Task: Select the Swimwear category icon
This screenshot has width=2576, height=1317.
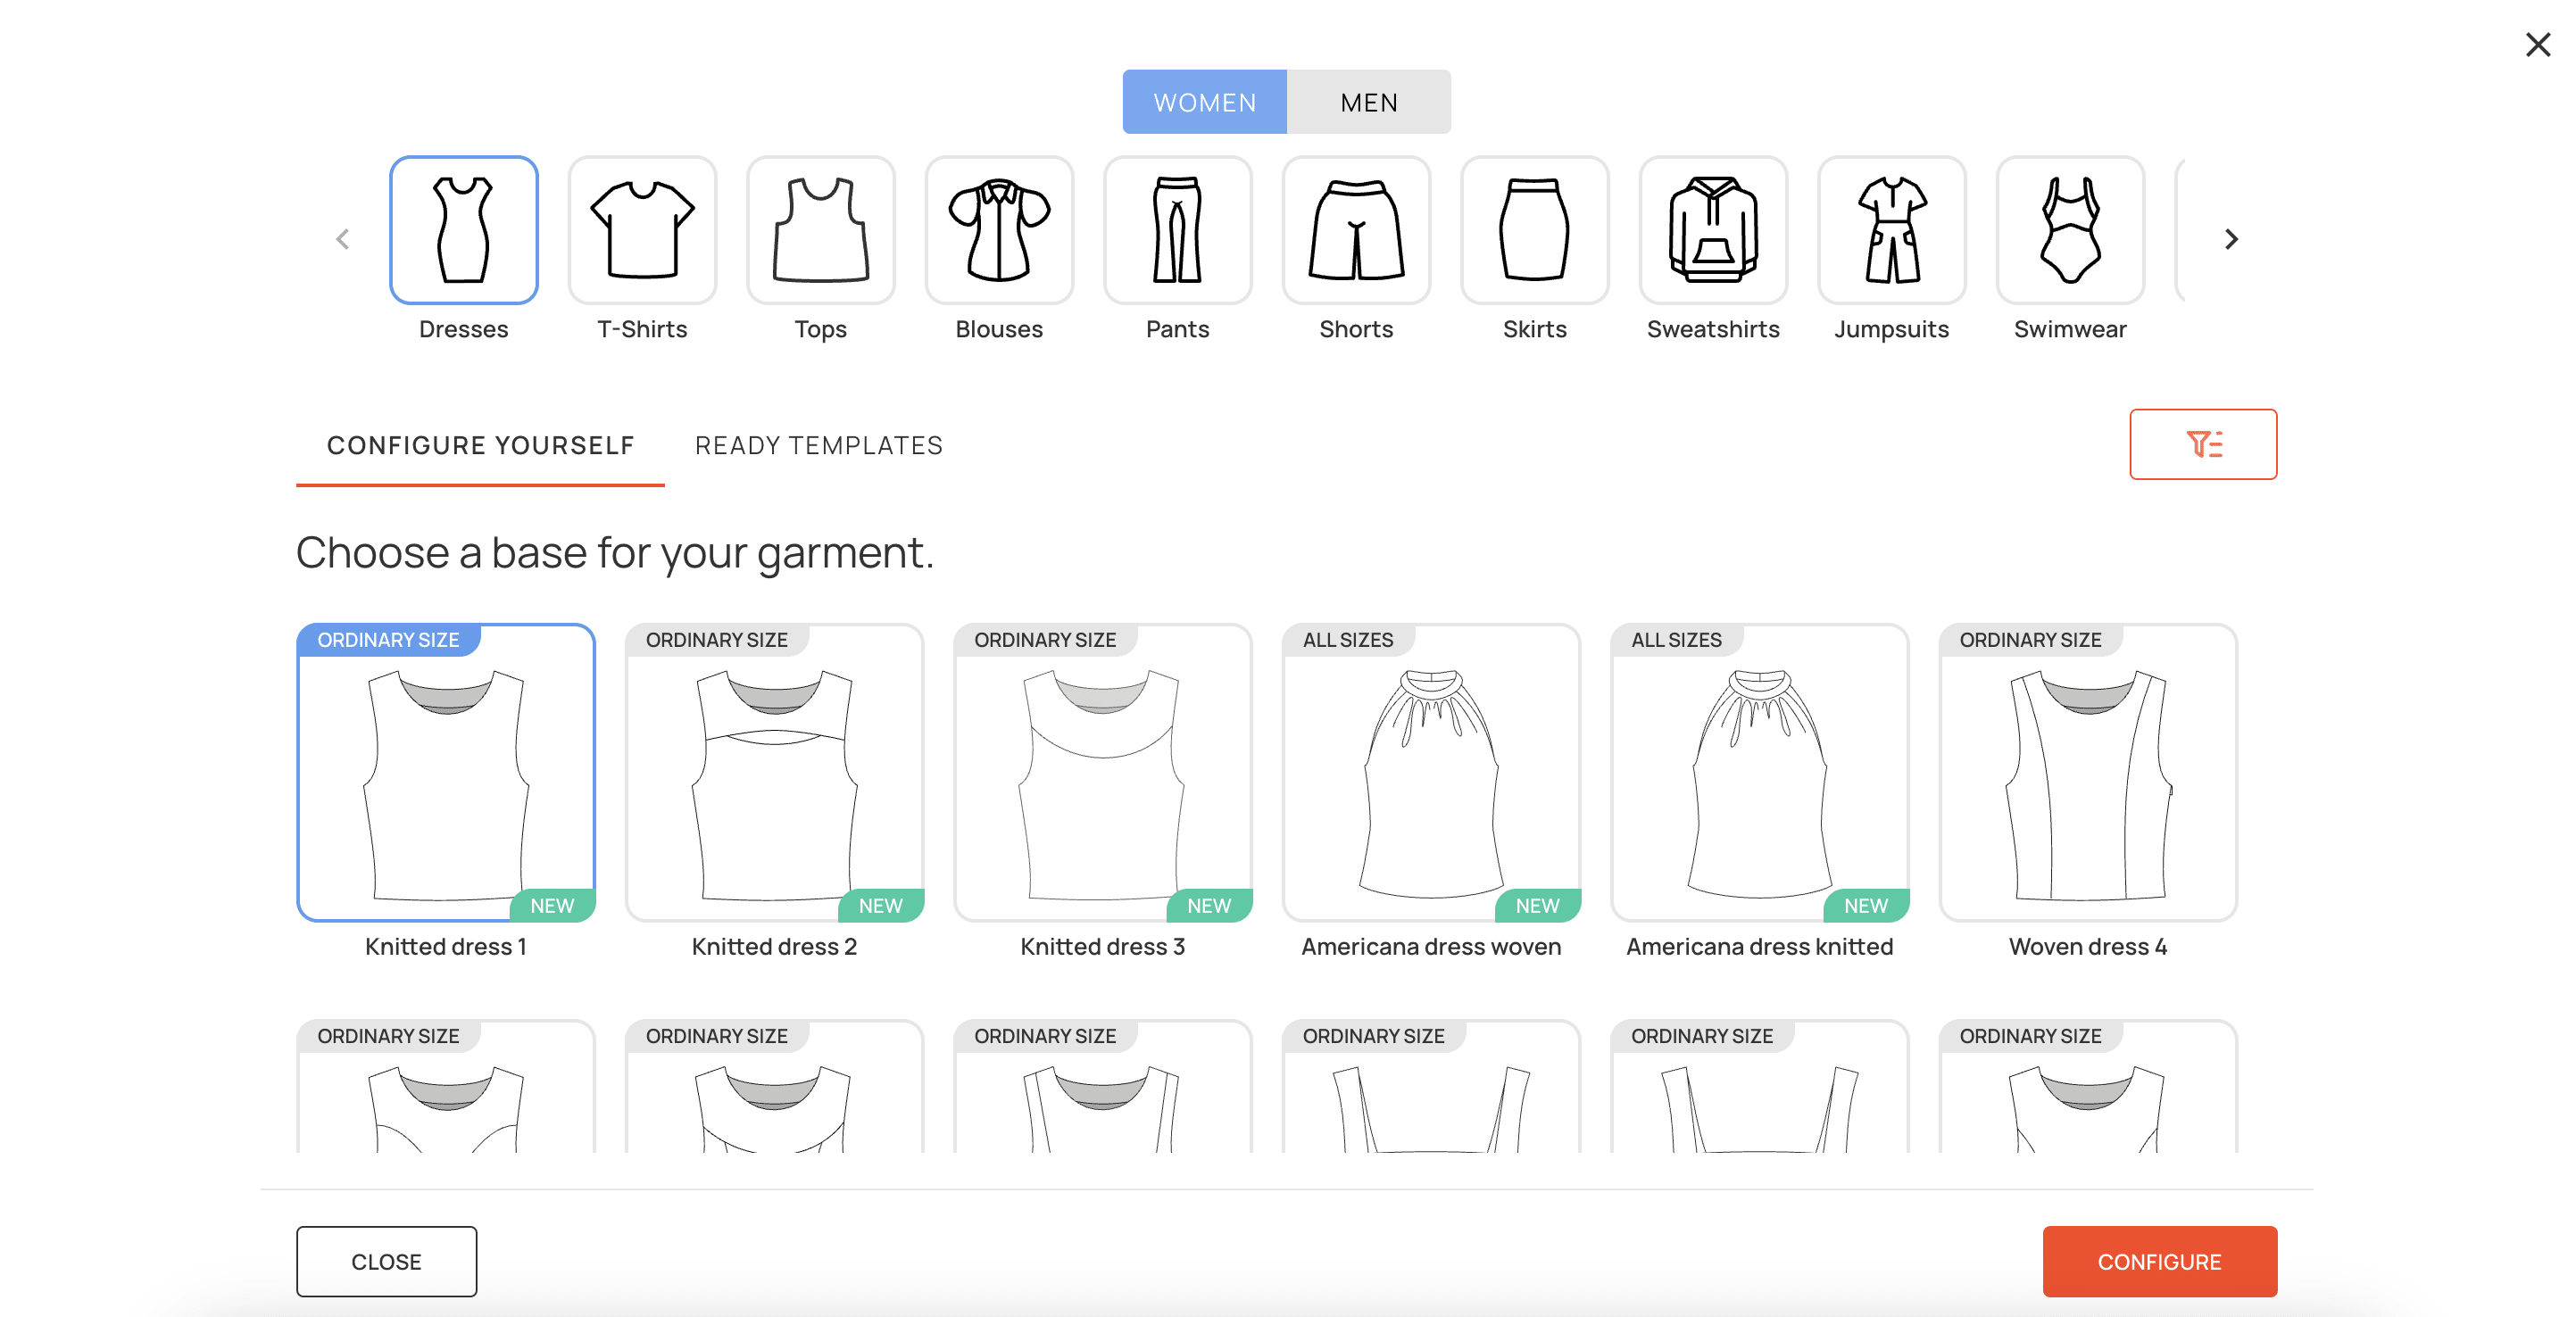Action: point(2069,231)
